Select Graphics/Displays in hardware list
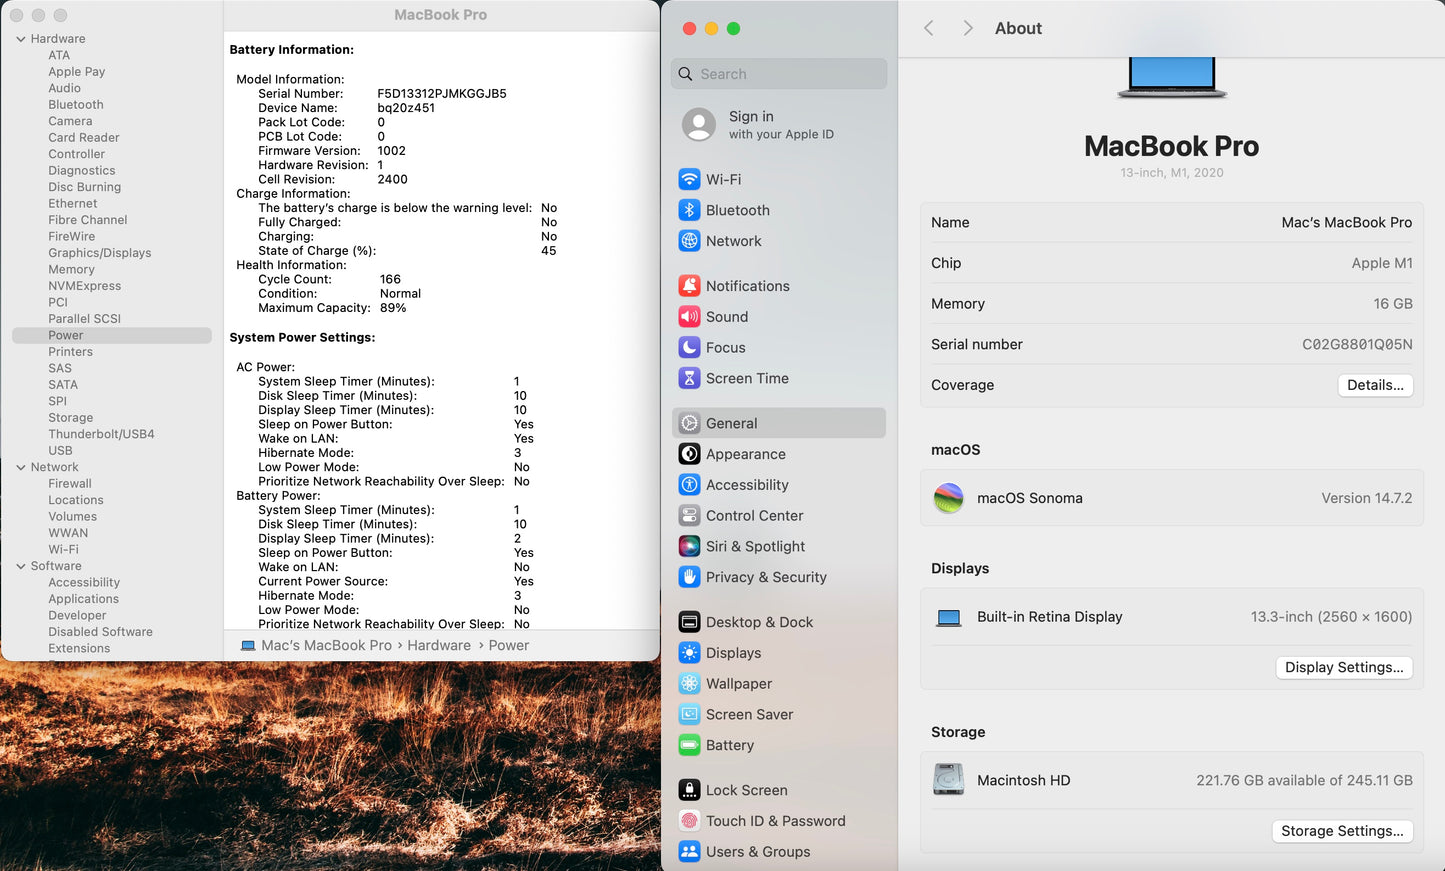The width and height of the screenshot is (1445, 871). (100, 253)
